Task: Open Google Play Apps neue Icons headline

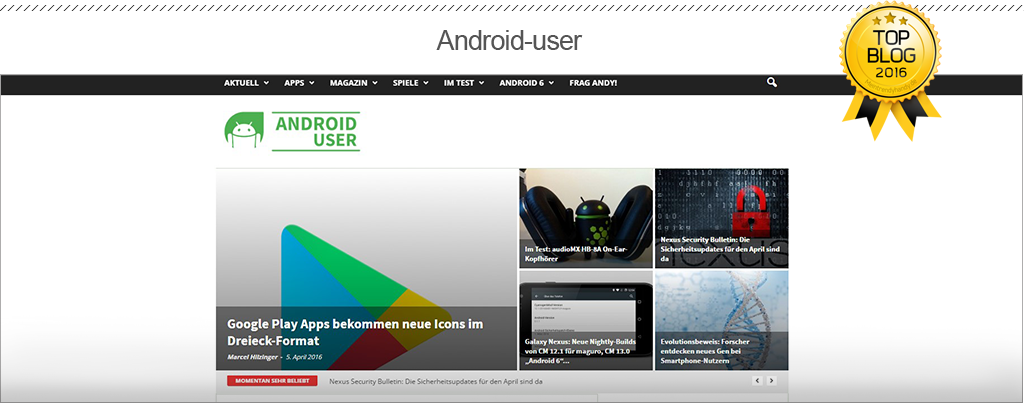Action: (355, 332)
